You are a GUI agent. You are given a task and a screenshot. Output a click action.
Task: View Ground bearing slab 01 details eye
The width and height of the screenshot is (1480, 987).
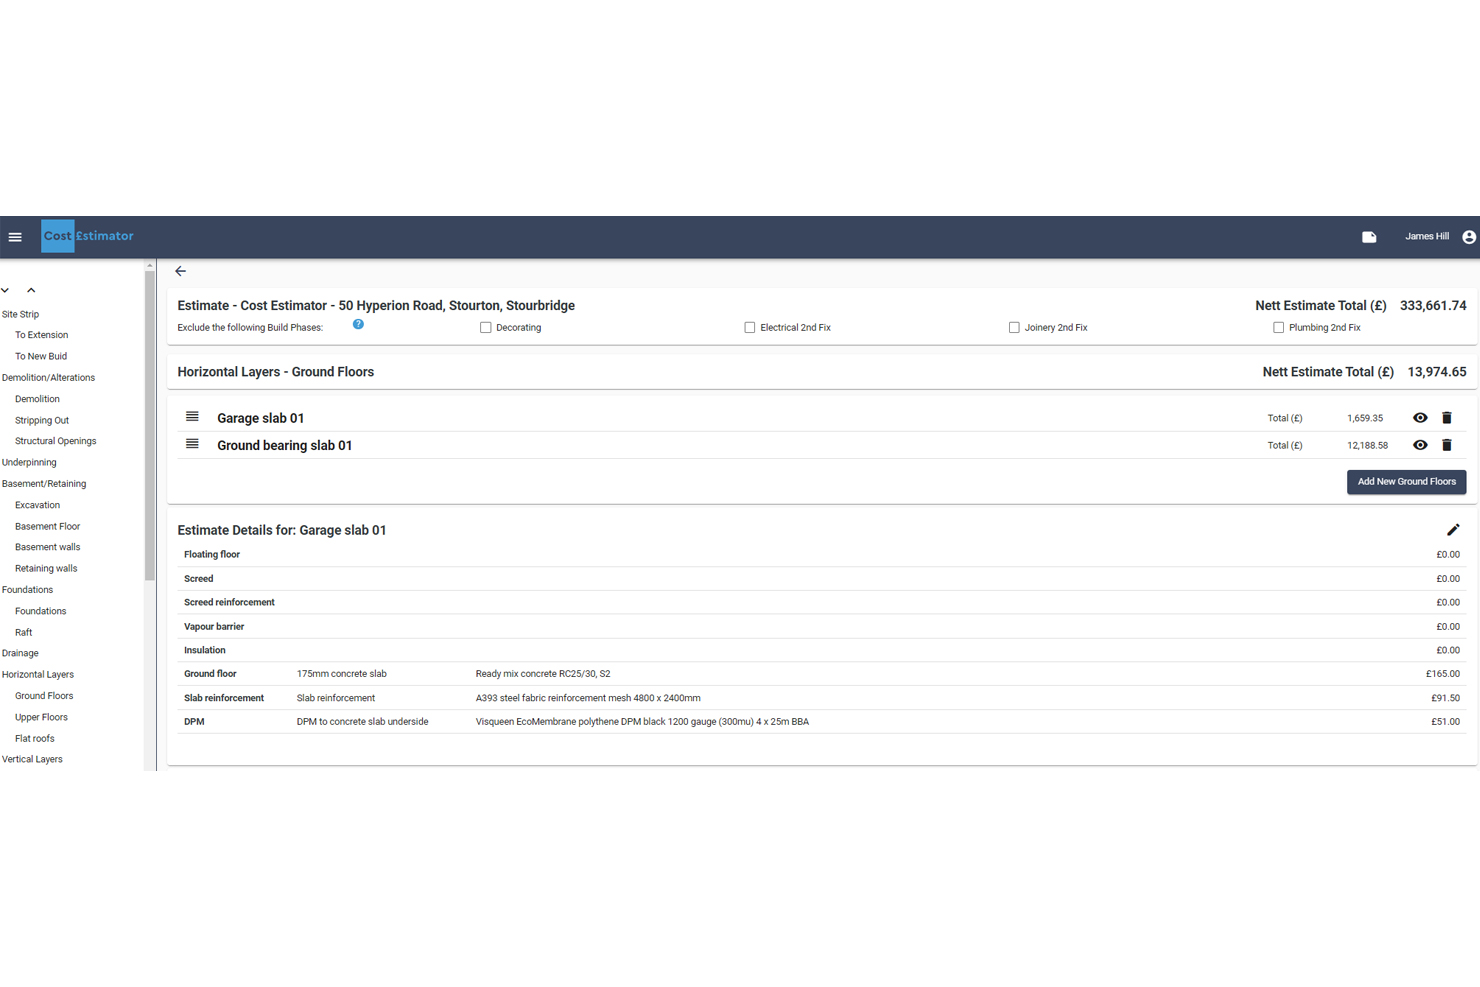[1420, 445]
